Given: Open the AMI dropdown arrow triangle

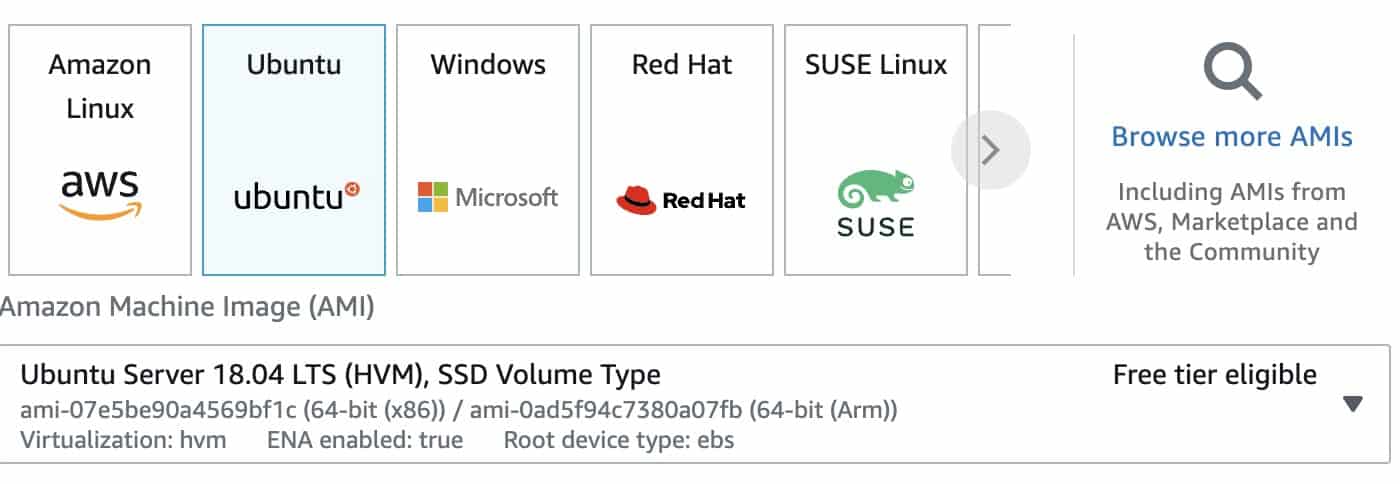Looking at the screenshot, I should coord(1353,404).
